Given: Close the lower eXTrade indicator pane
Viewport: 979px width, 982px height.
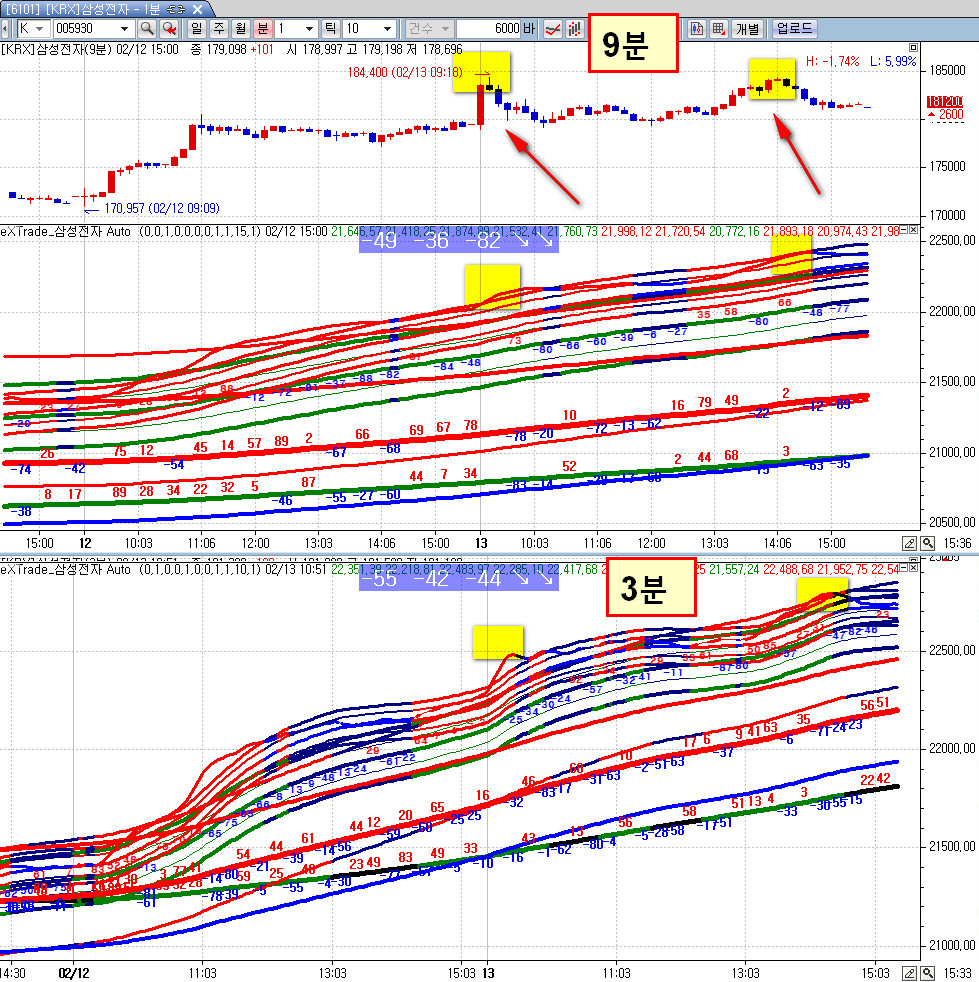Looking at the screenshot, I should [x=914, y=567].
